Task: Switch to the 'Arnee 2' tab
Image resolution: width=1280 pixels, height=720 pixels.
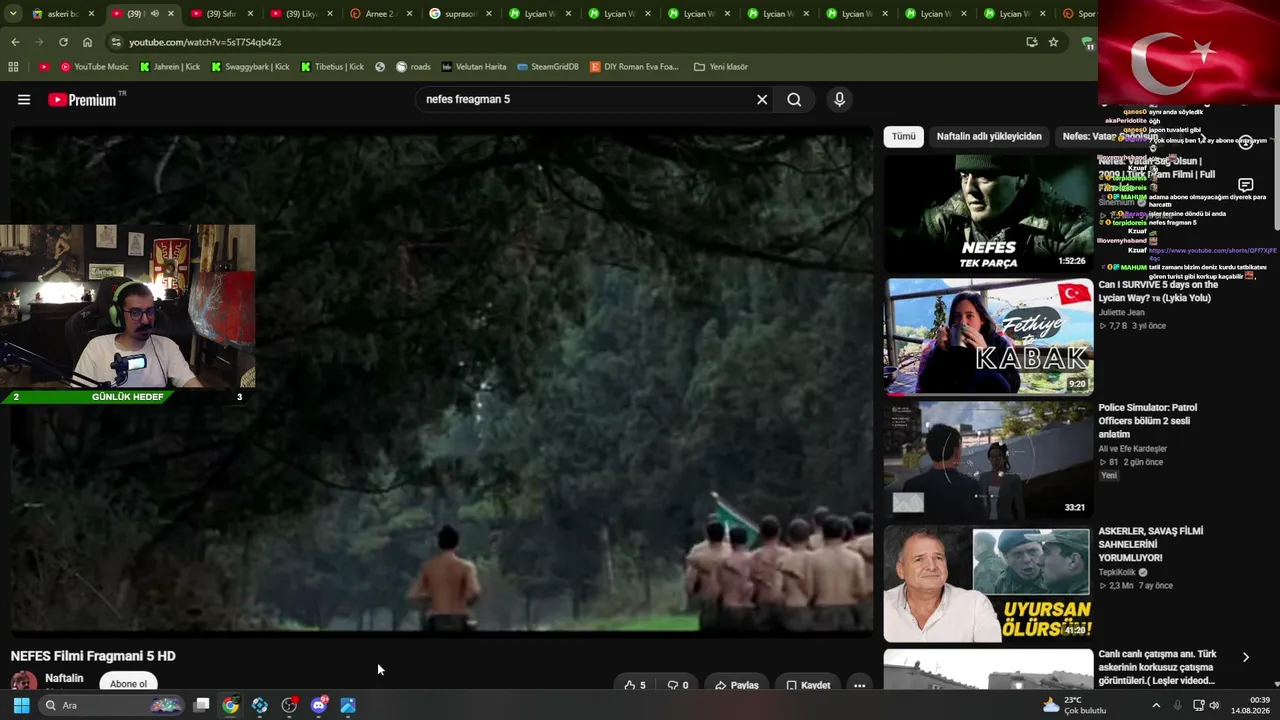Action: point(378,14)
